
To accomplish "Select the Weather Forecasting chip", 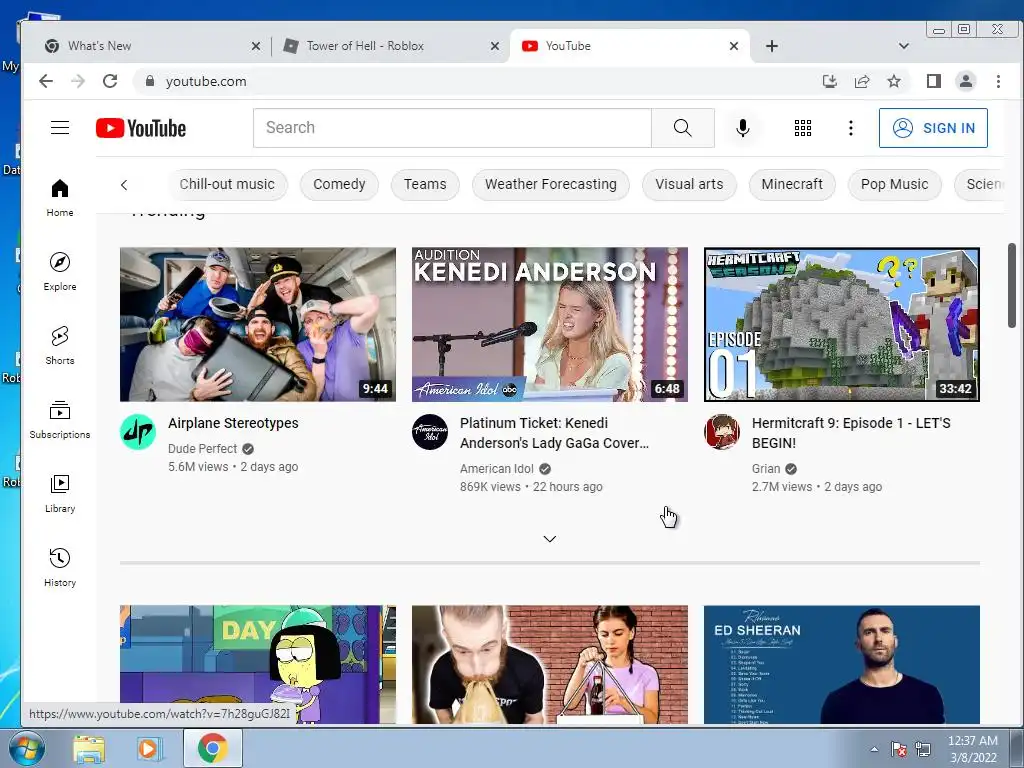I will tap(551, 184).
